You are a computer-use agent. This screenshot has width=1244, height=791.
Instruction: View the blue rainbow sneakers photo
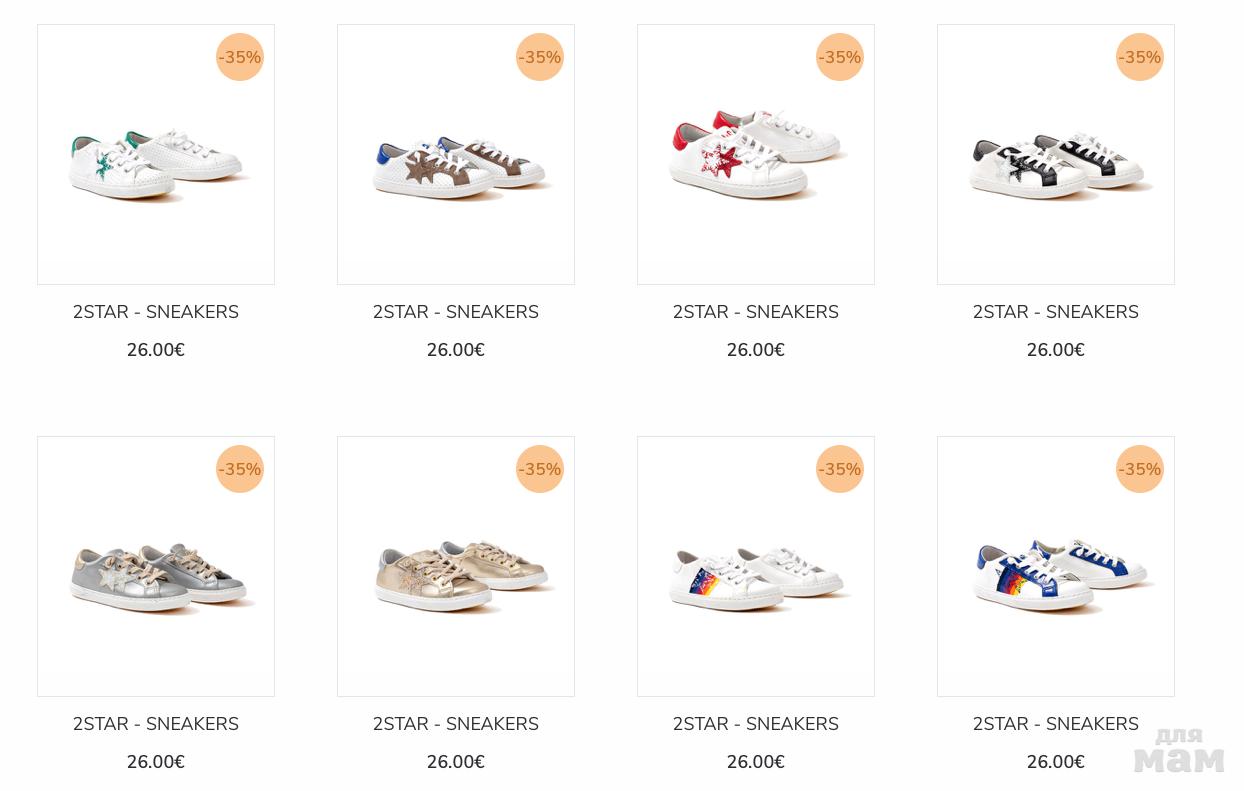tap(1056, 574)
